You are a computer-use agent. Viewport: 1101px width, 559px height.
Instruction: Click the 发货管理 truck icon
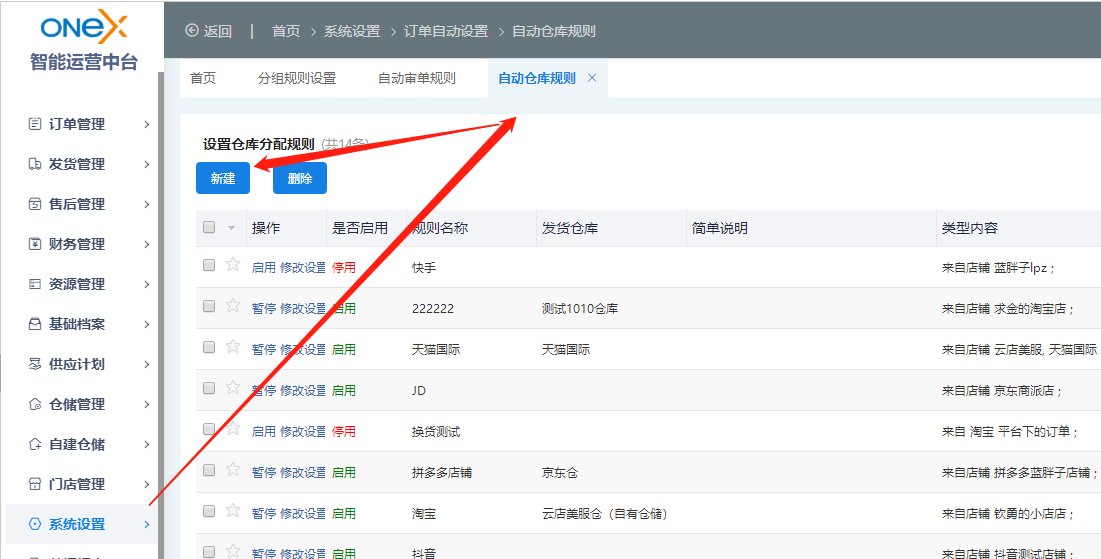(x=34, y=164)
